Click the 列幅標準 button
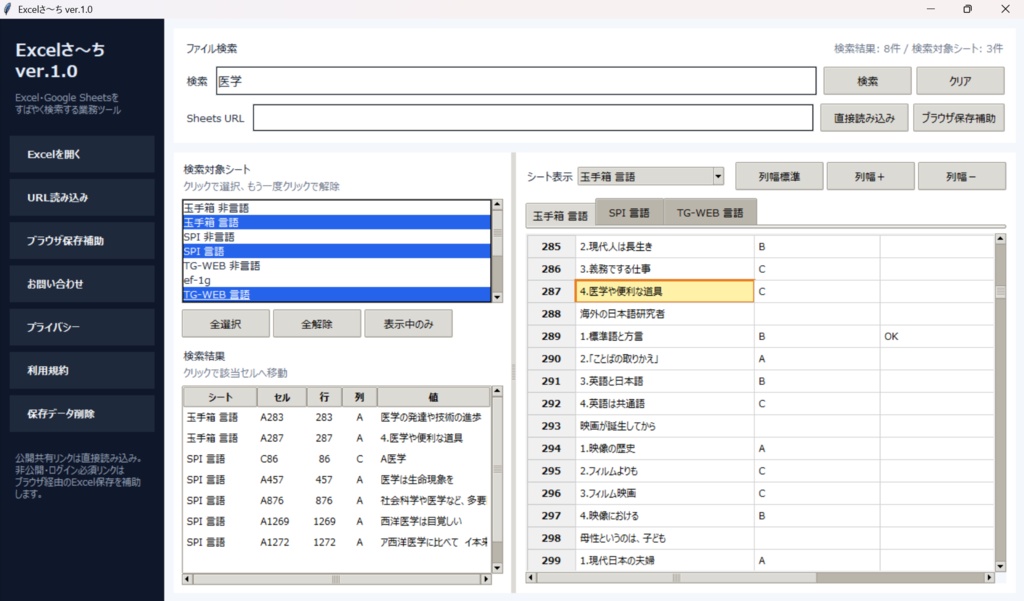The width and height of the screenshot is (1024, 601). [779, 176]
